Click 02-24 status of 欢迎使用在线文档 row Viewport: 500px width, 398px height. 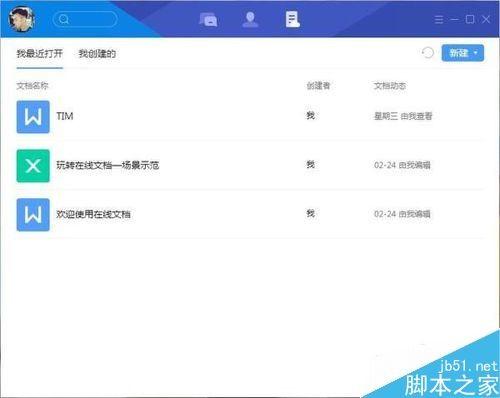pyautogui.click(x=402, y=214)
